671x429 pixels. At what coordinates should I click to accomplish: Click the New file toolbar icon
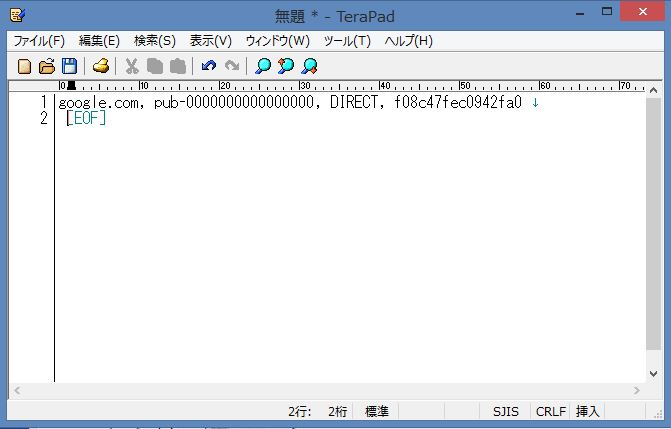click(24, 66)
